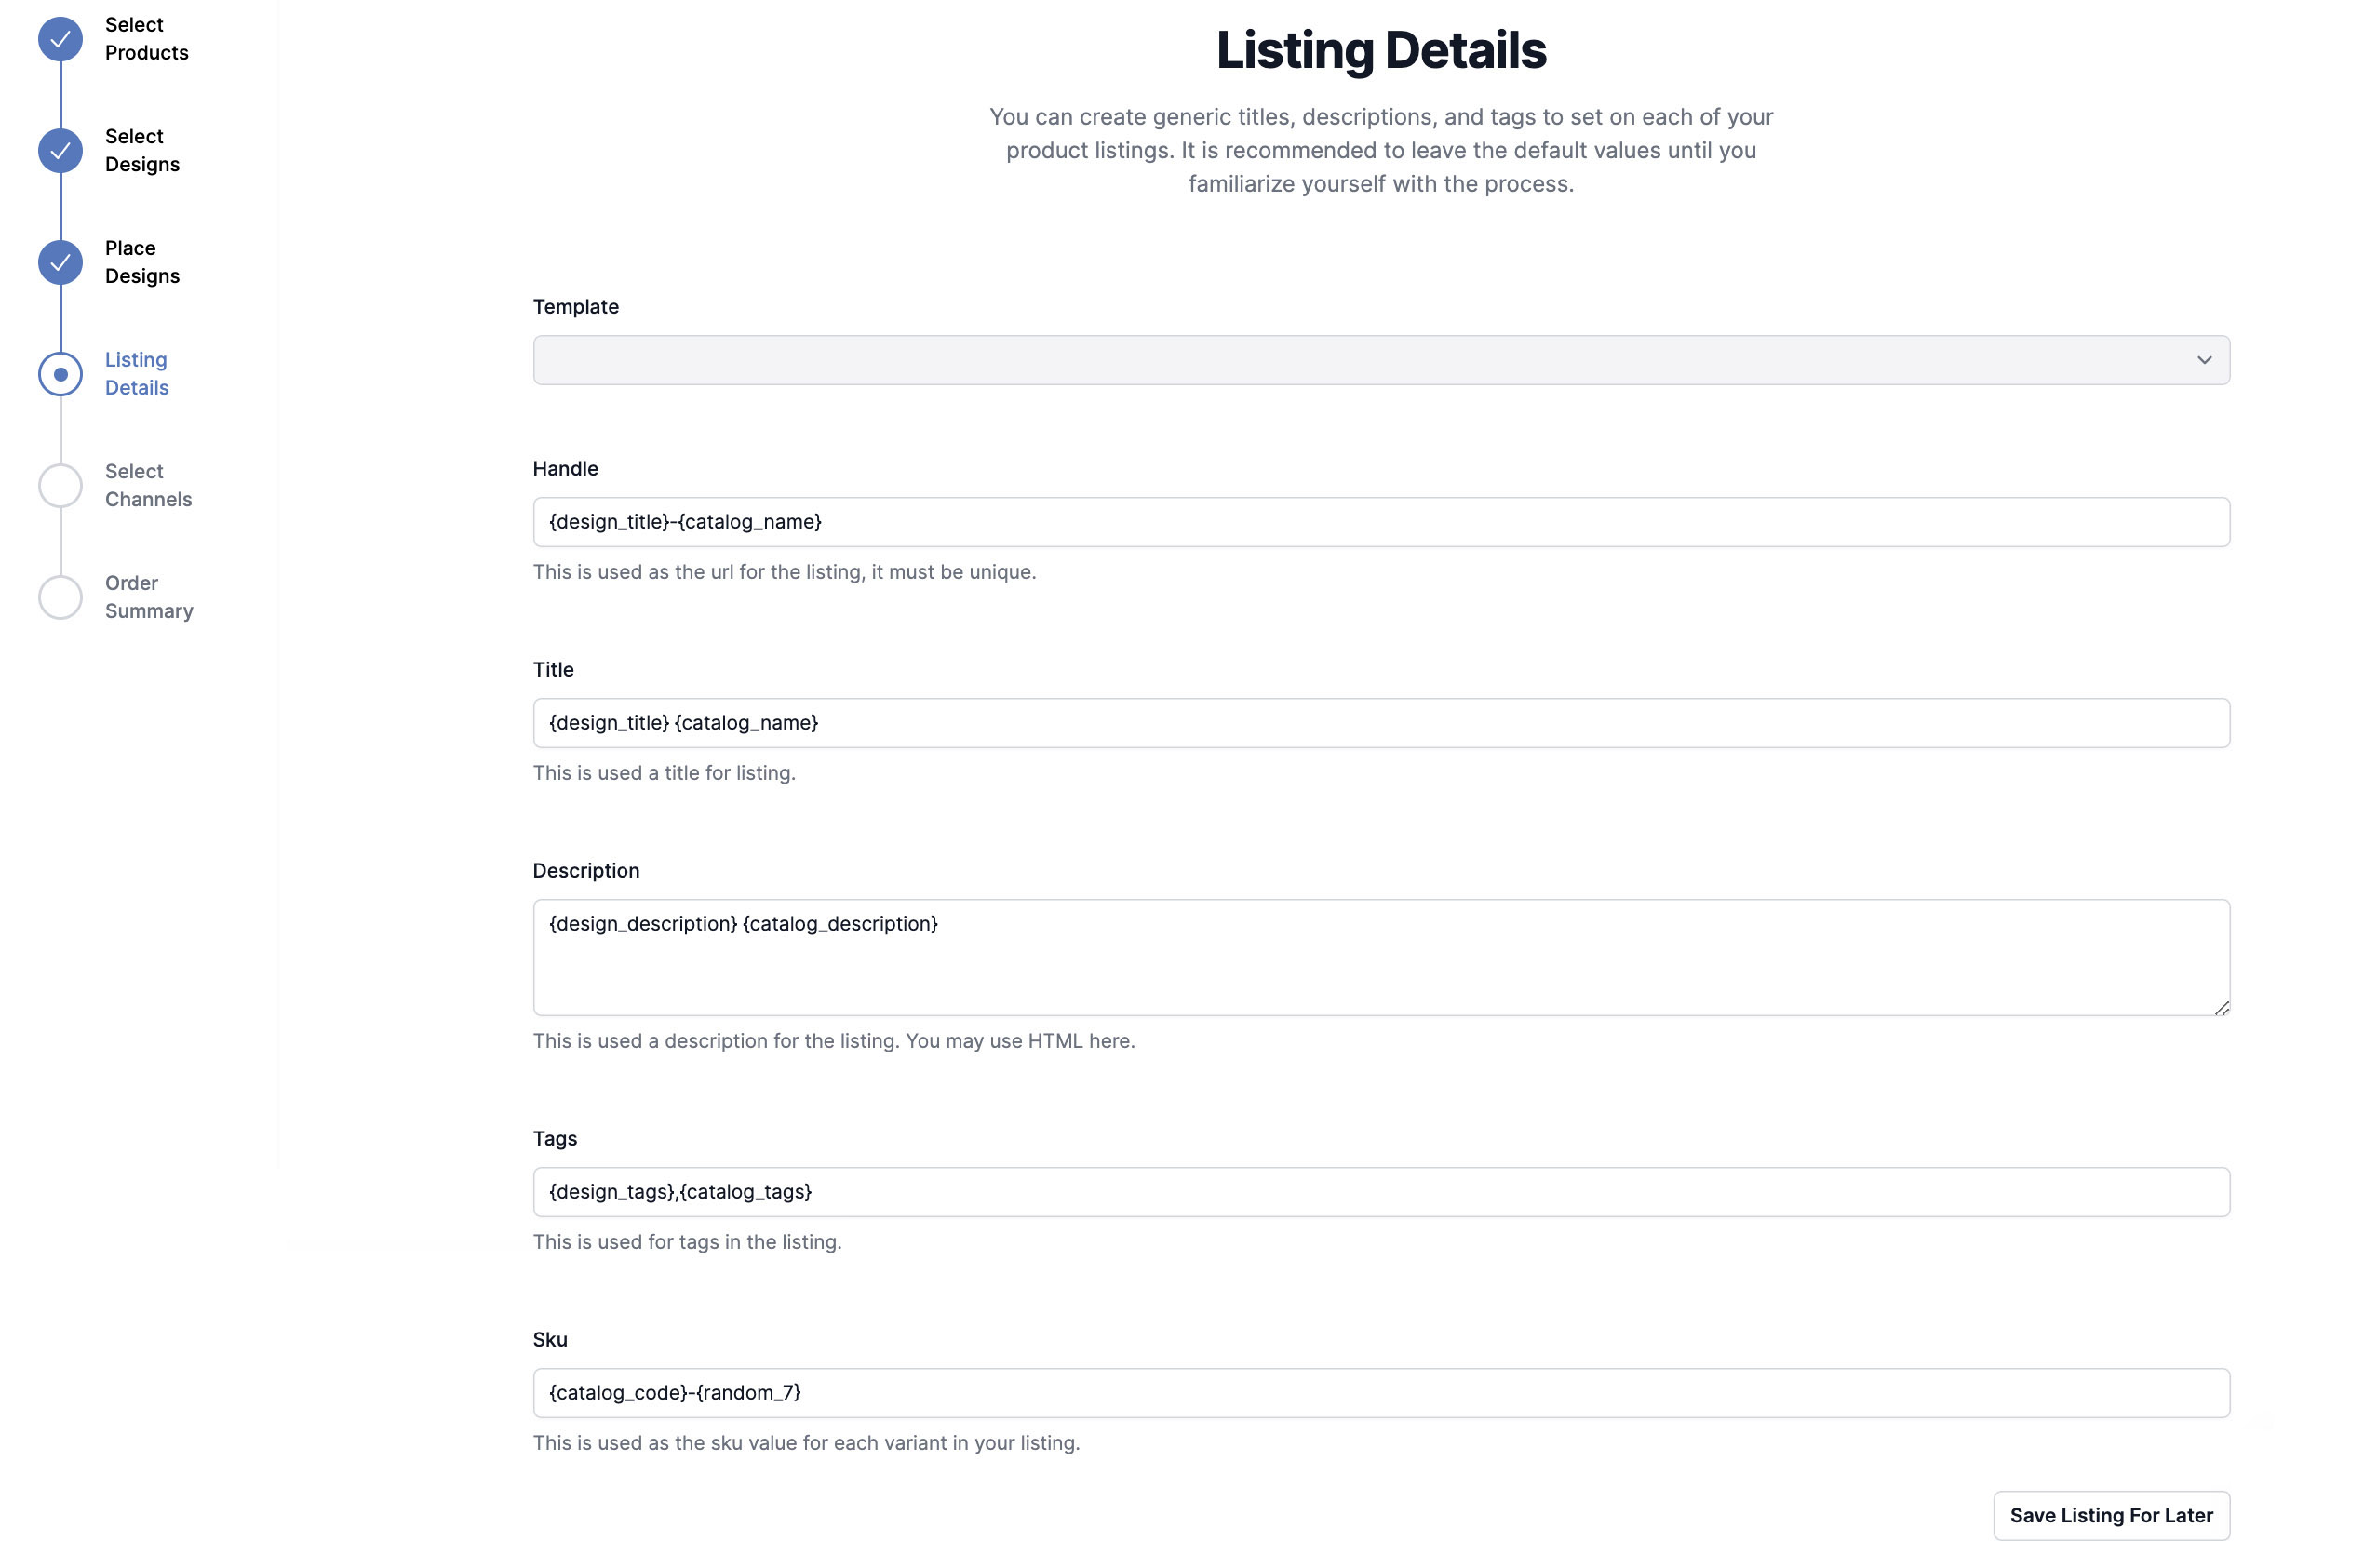
Task: Open the Order Summary step label
Action: [149, 597]
